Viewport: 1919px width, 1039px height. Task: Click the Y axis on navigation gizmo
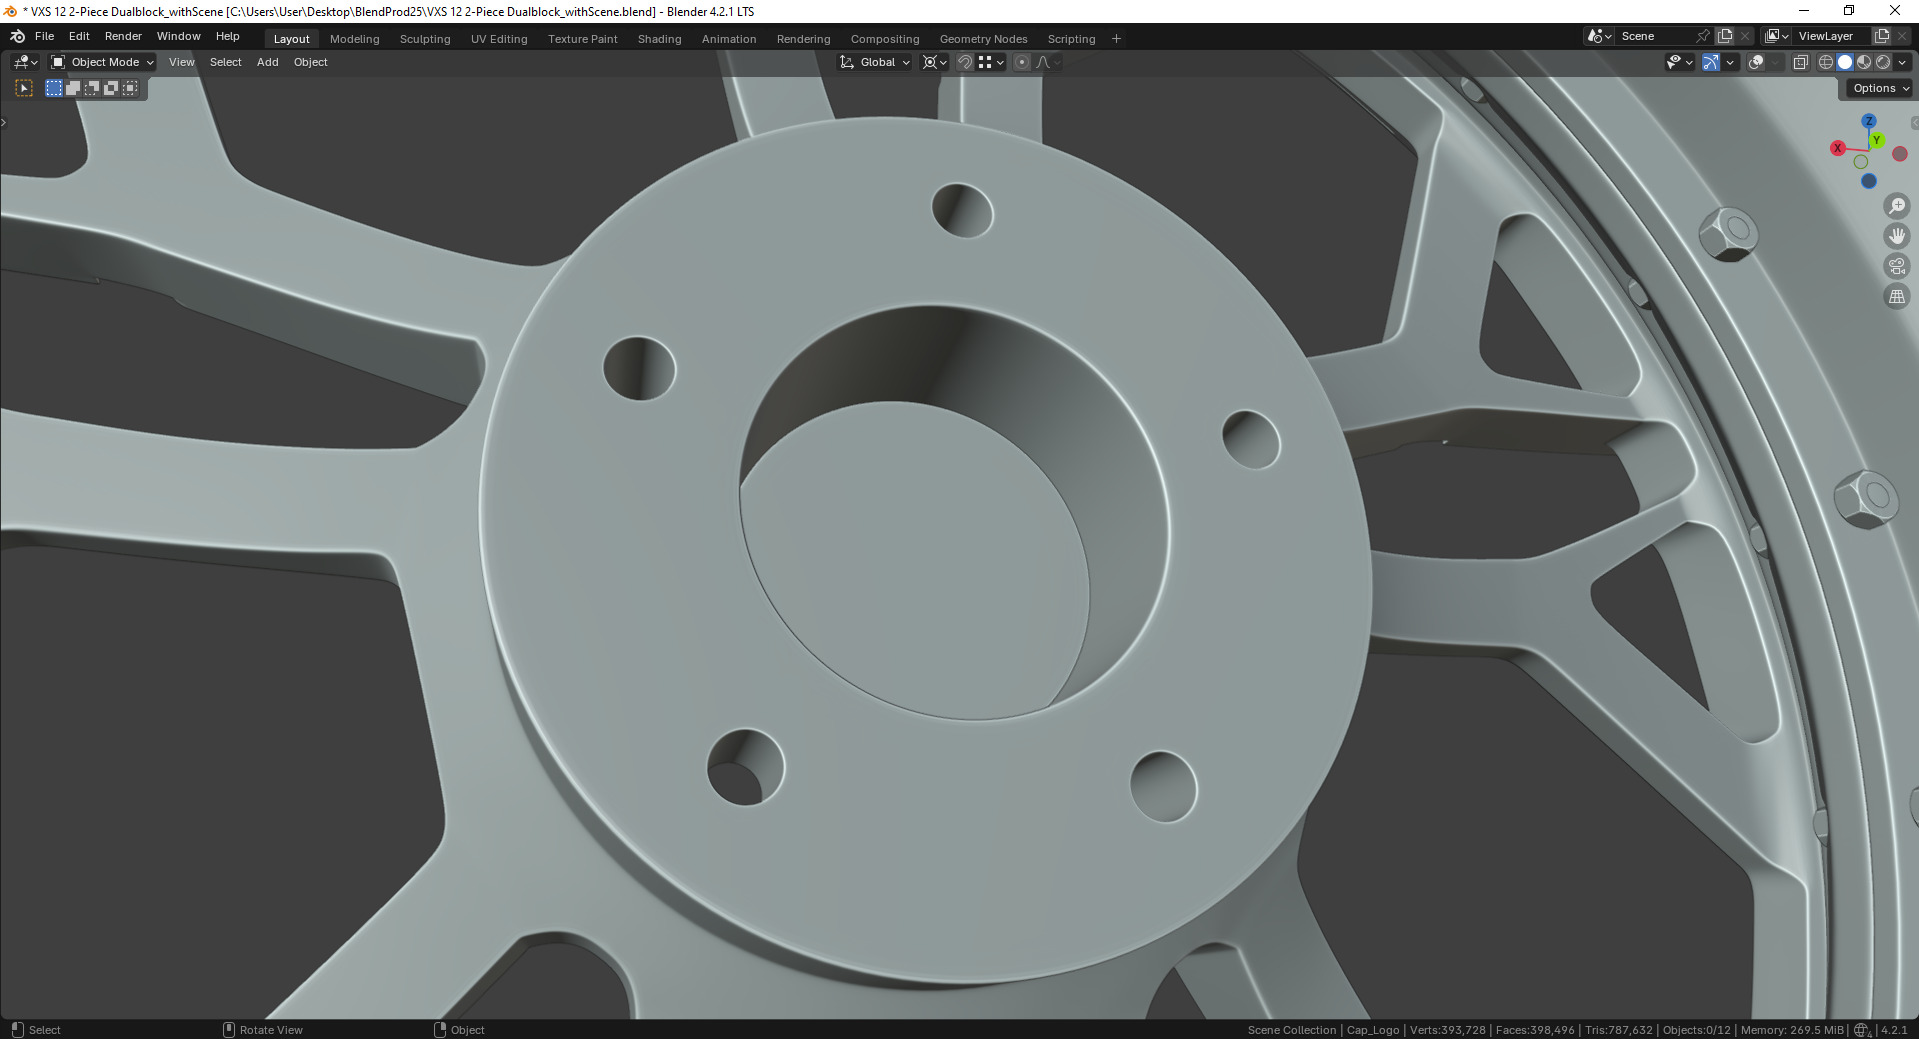coord(1877,140)
